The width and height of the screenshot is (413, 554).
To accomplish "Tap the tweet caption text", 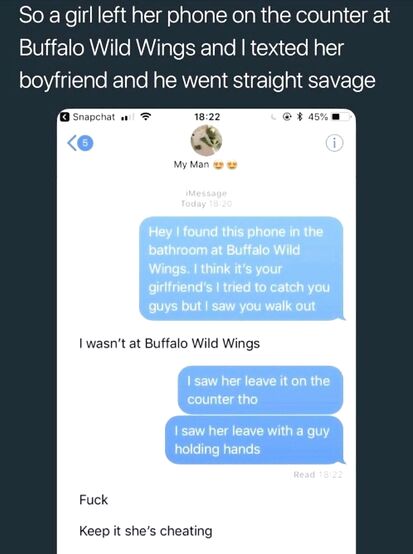I will click(x=205, y=48).
